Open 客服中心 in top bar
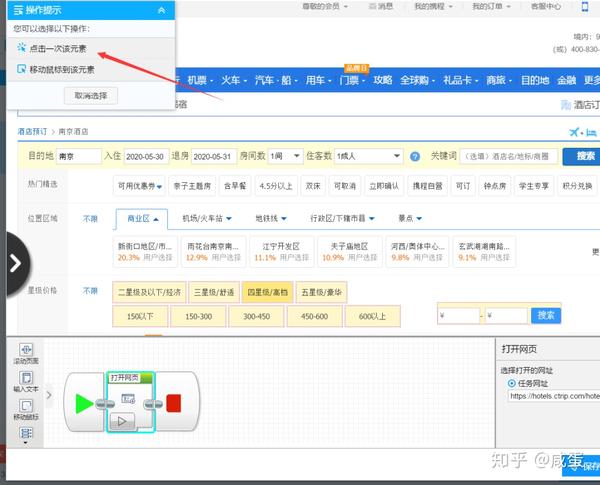Screen dimensions: 600x485 point(546,6)
